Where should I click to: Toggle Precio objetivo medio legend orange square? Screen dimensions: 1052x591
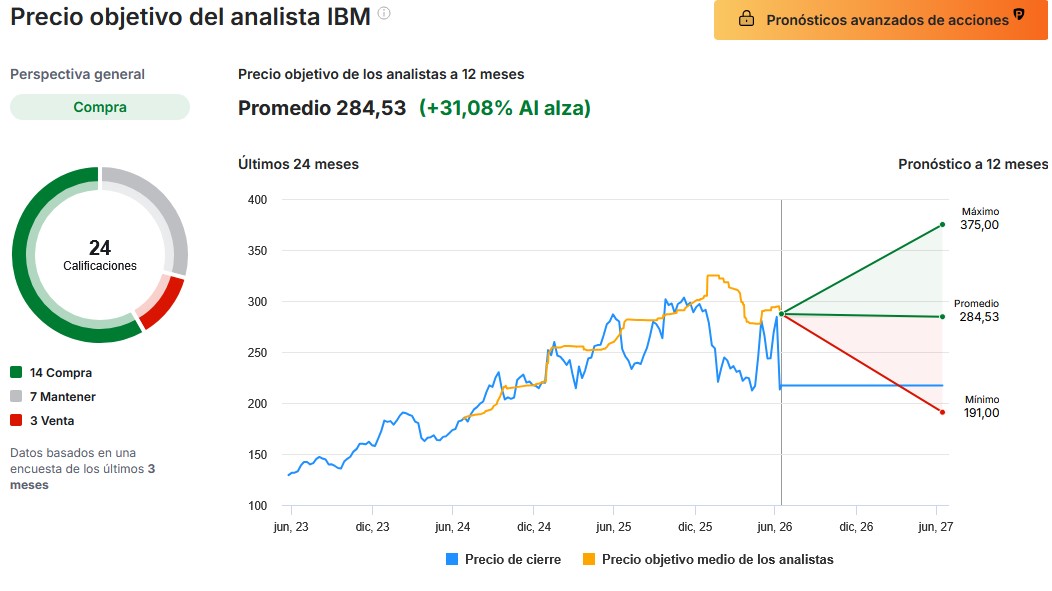tap(588, 559)
